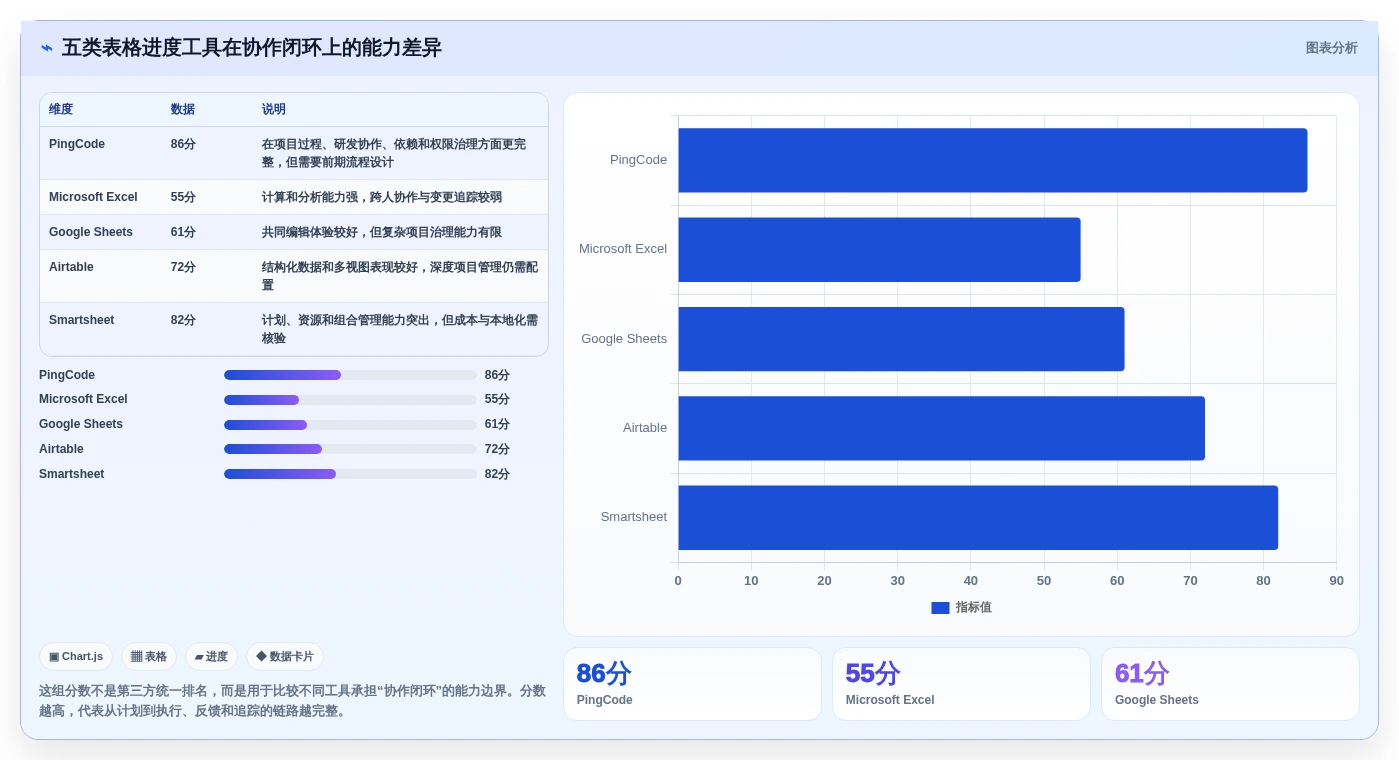Click the Google Sheets y-axis label in chart
The width and height of the screenshot is (1399, 760).
(624, 339)
